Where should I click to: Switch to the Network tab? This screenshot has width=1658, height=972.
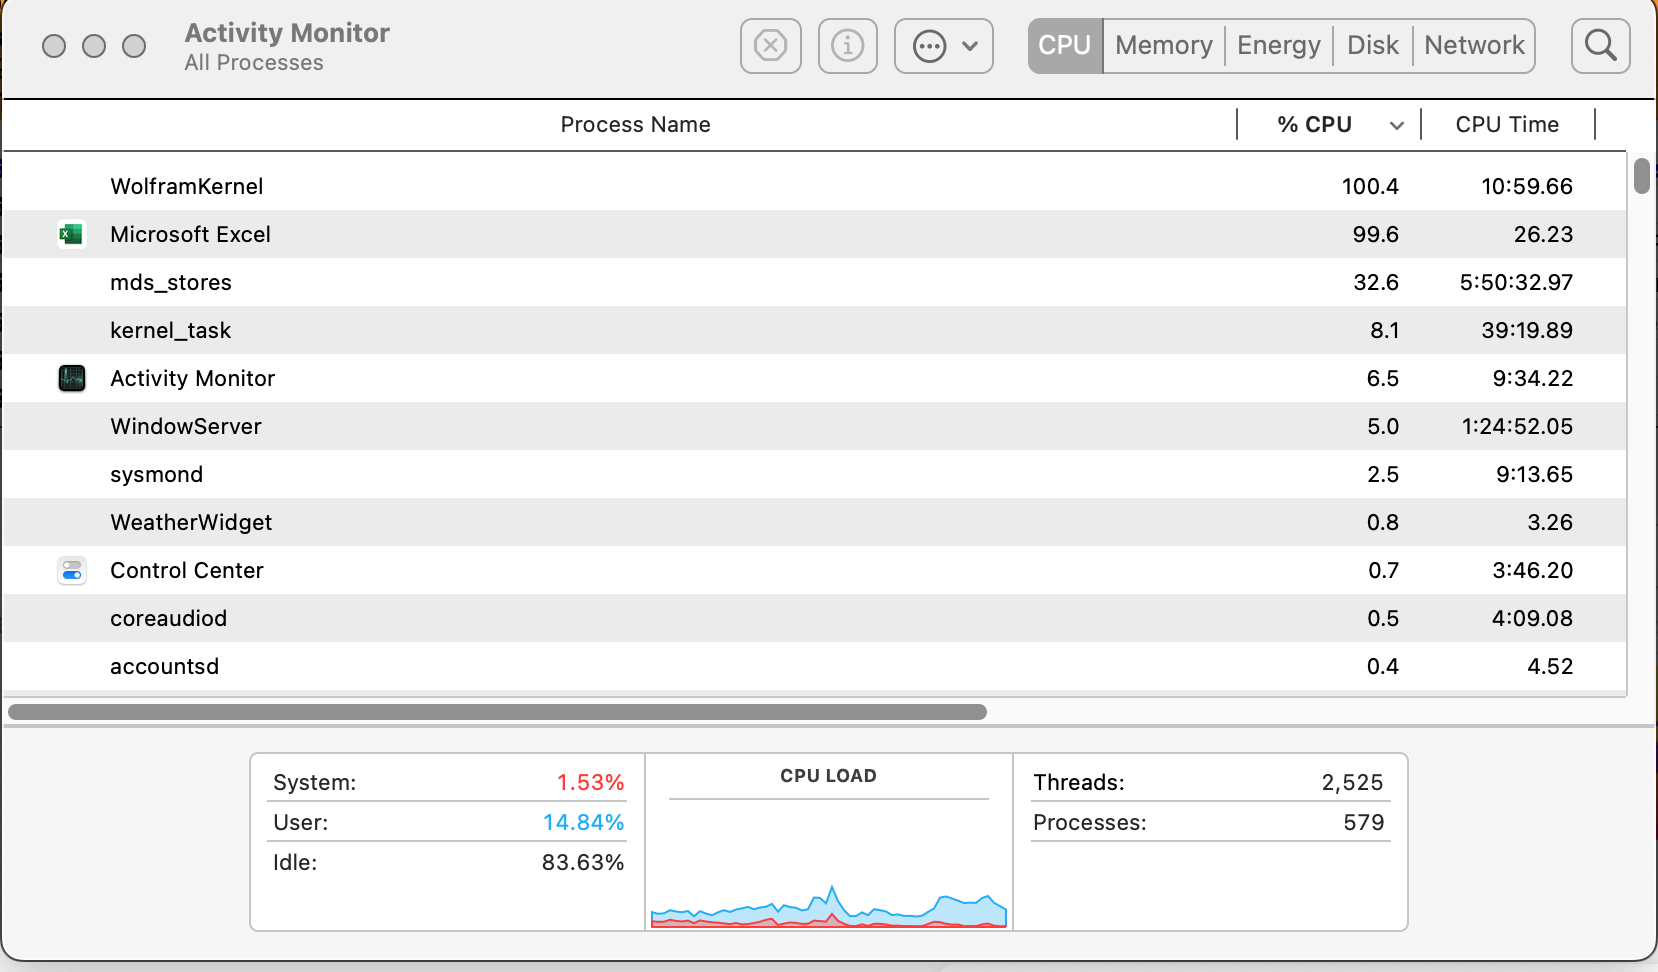1474,46
